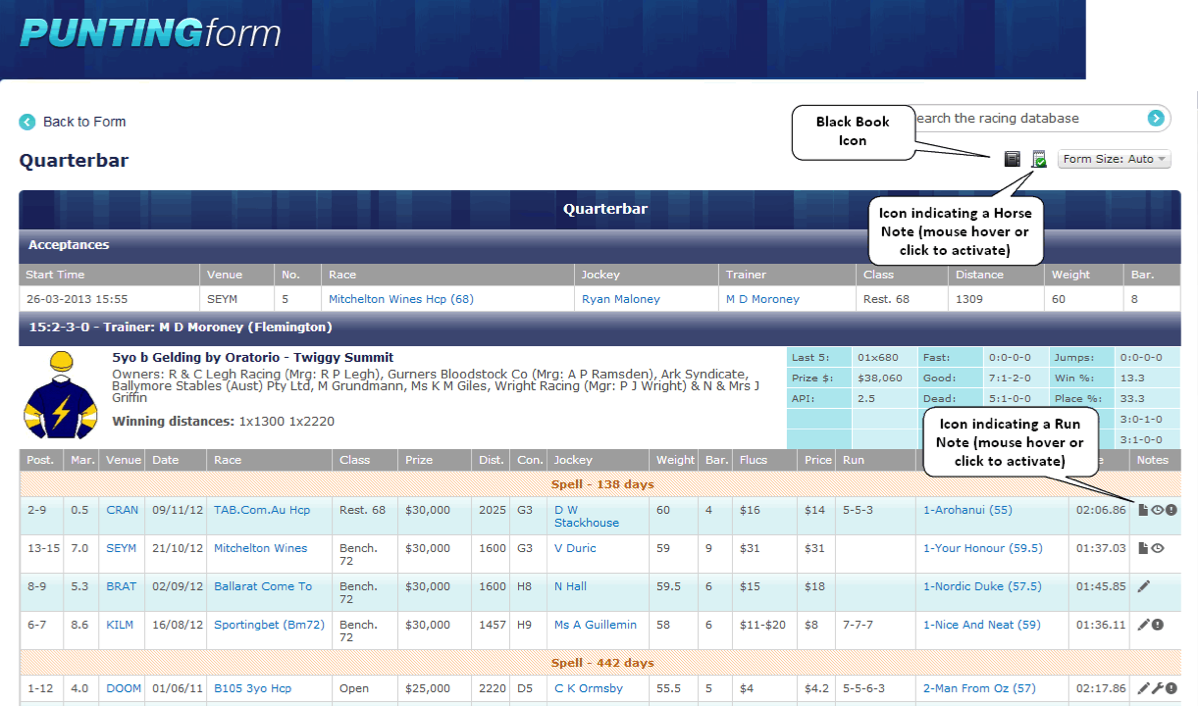Focus the racing database search field
Image resolution: width=1198 pixels, height=706 pixels.
[x=1025, y=118]
